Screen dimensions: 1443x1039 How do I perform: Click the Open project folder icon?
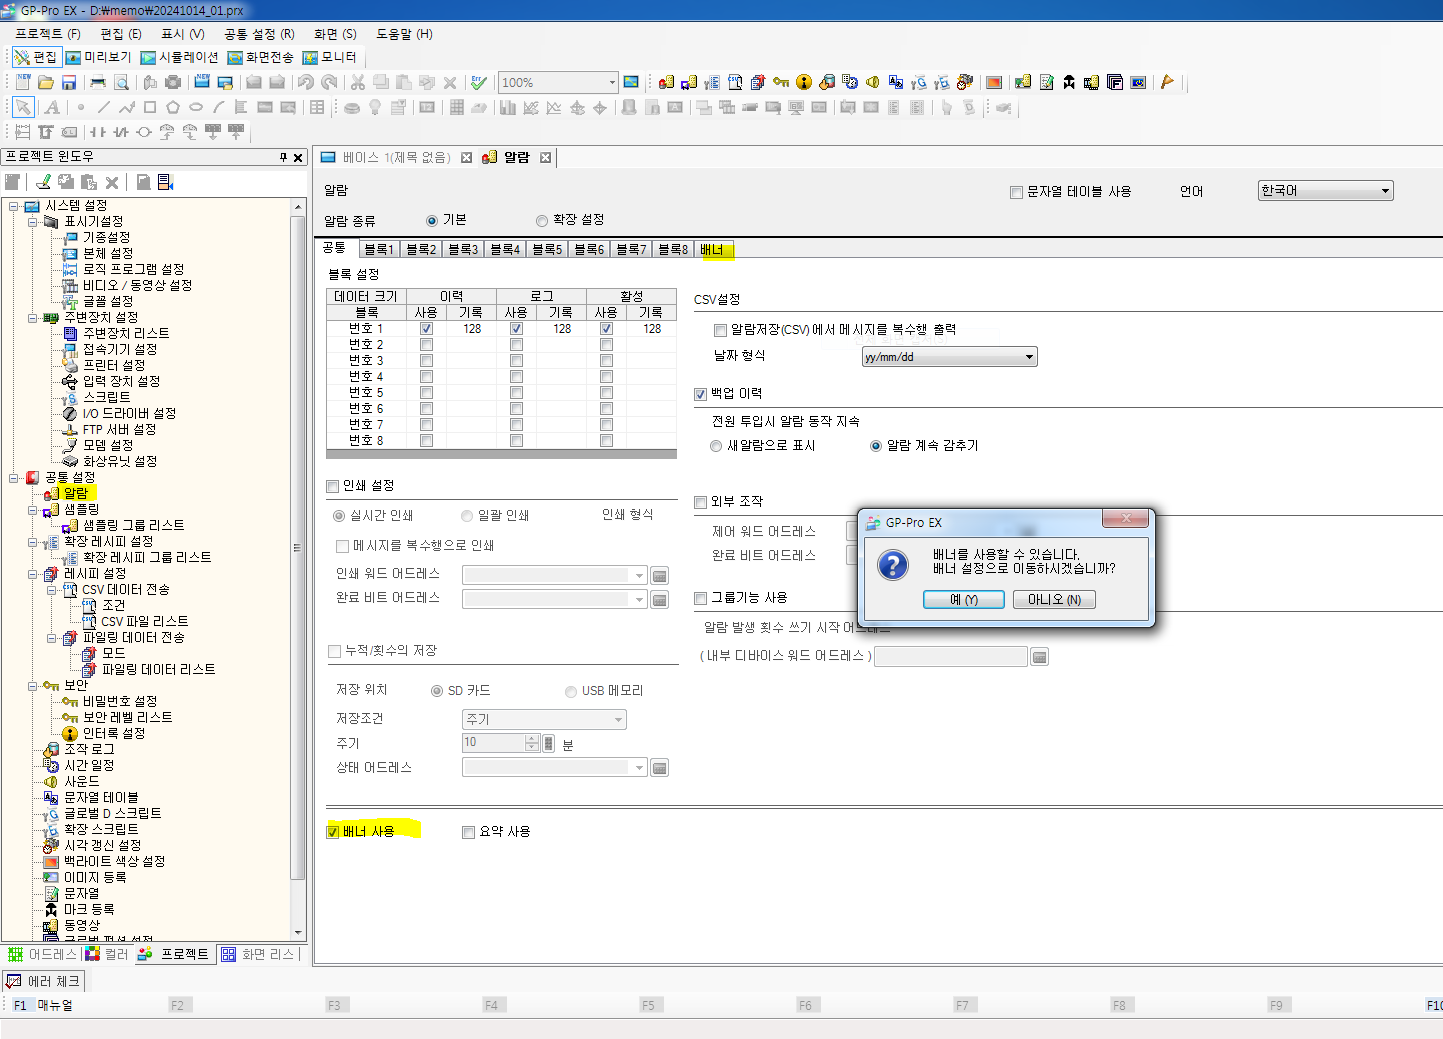[46, 82]
